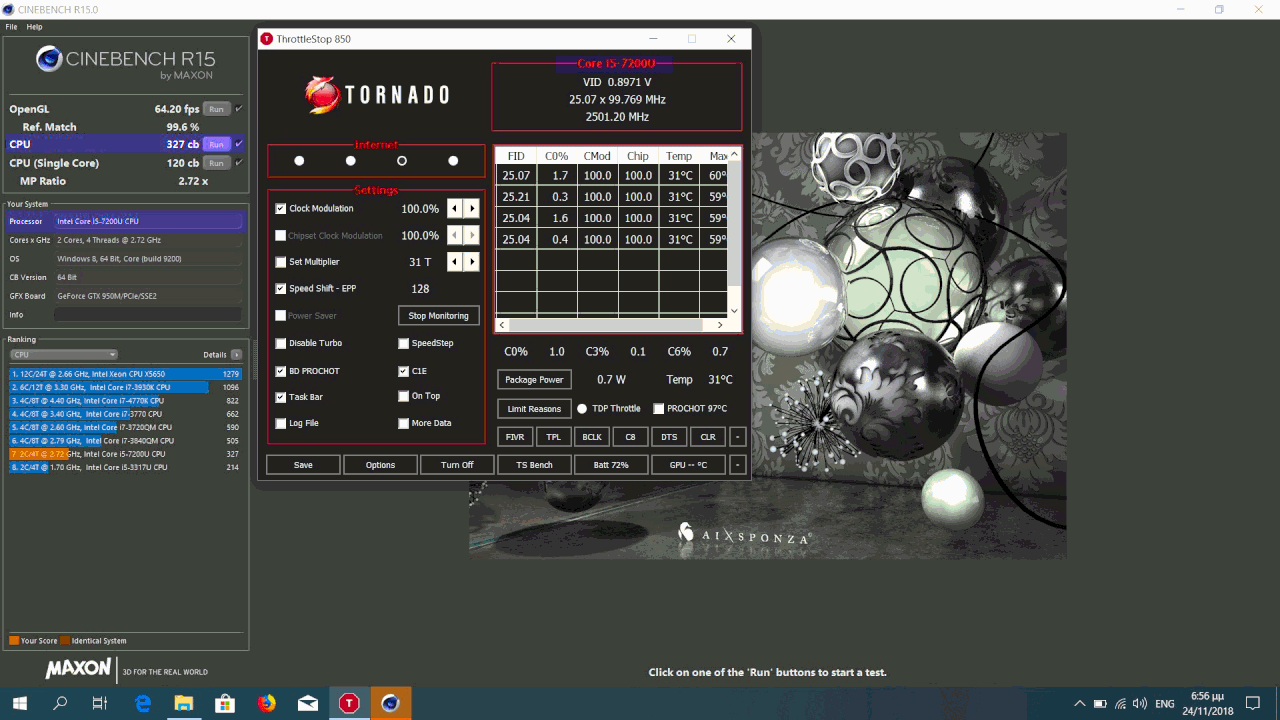
Task: Select the second Internet profile radio button
Action: click(350, 160)
